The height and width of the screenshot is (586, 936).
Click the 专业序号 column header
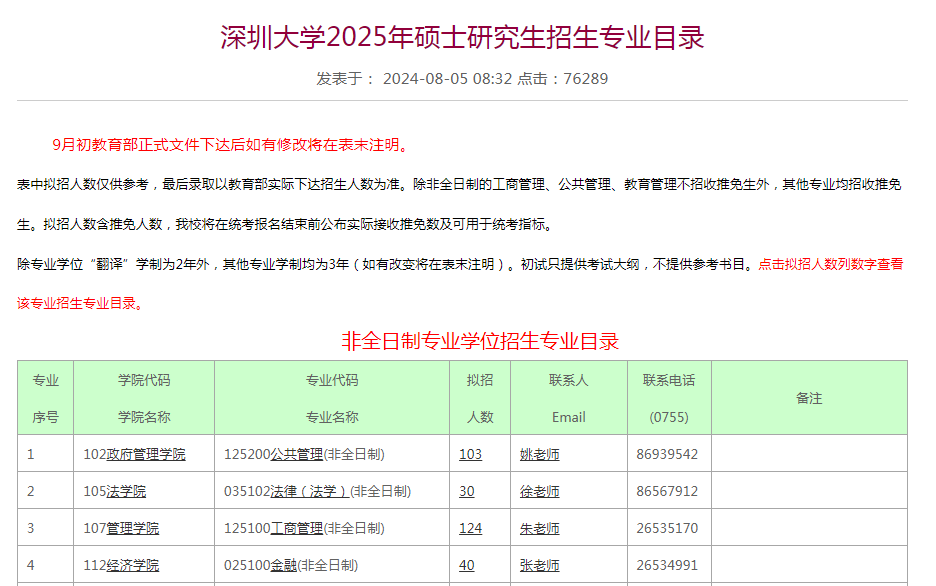click(x=45, y=398)
